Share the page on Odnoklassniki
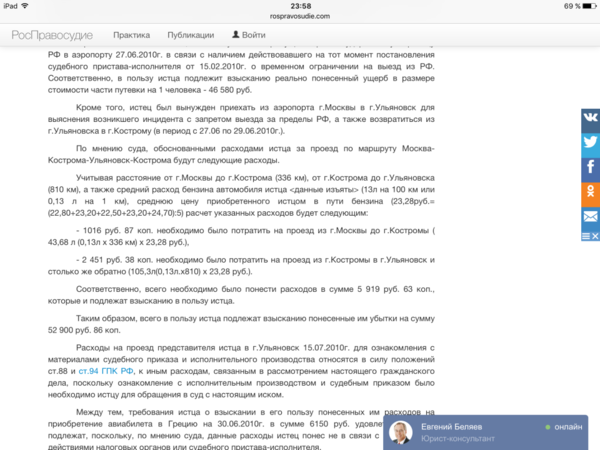This screenshot has width=600, height=450. pos(590,191)
